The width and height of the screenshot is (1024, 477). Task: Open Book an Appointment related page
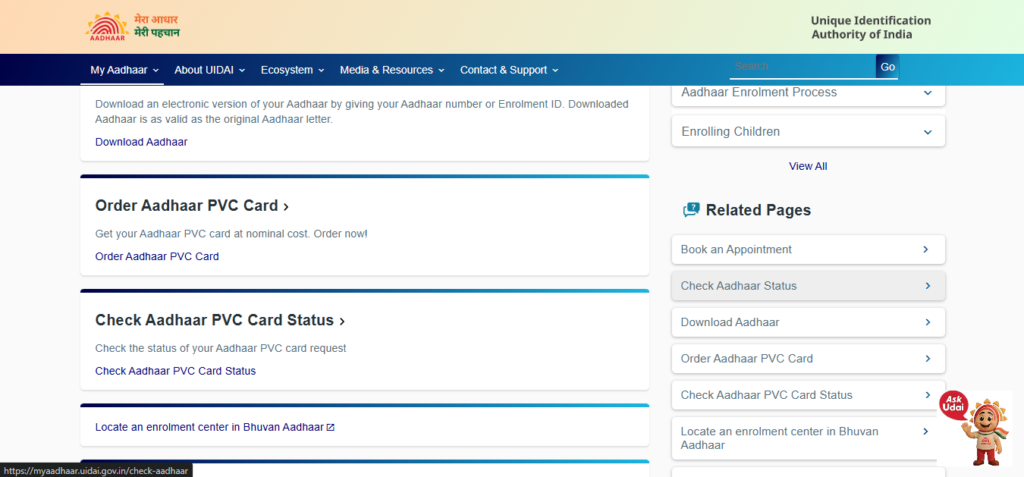coord(808,250)
